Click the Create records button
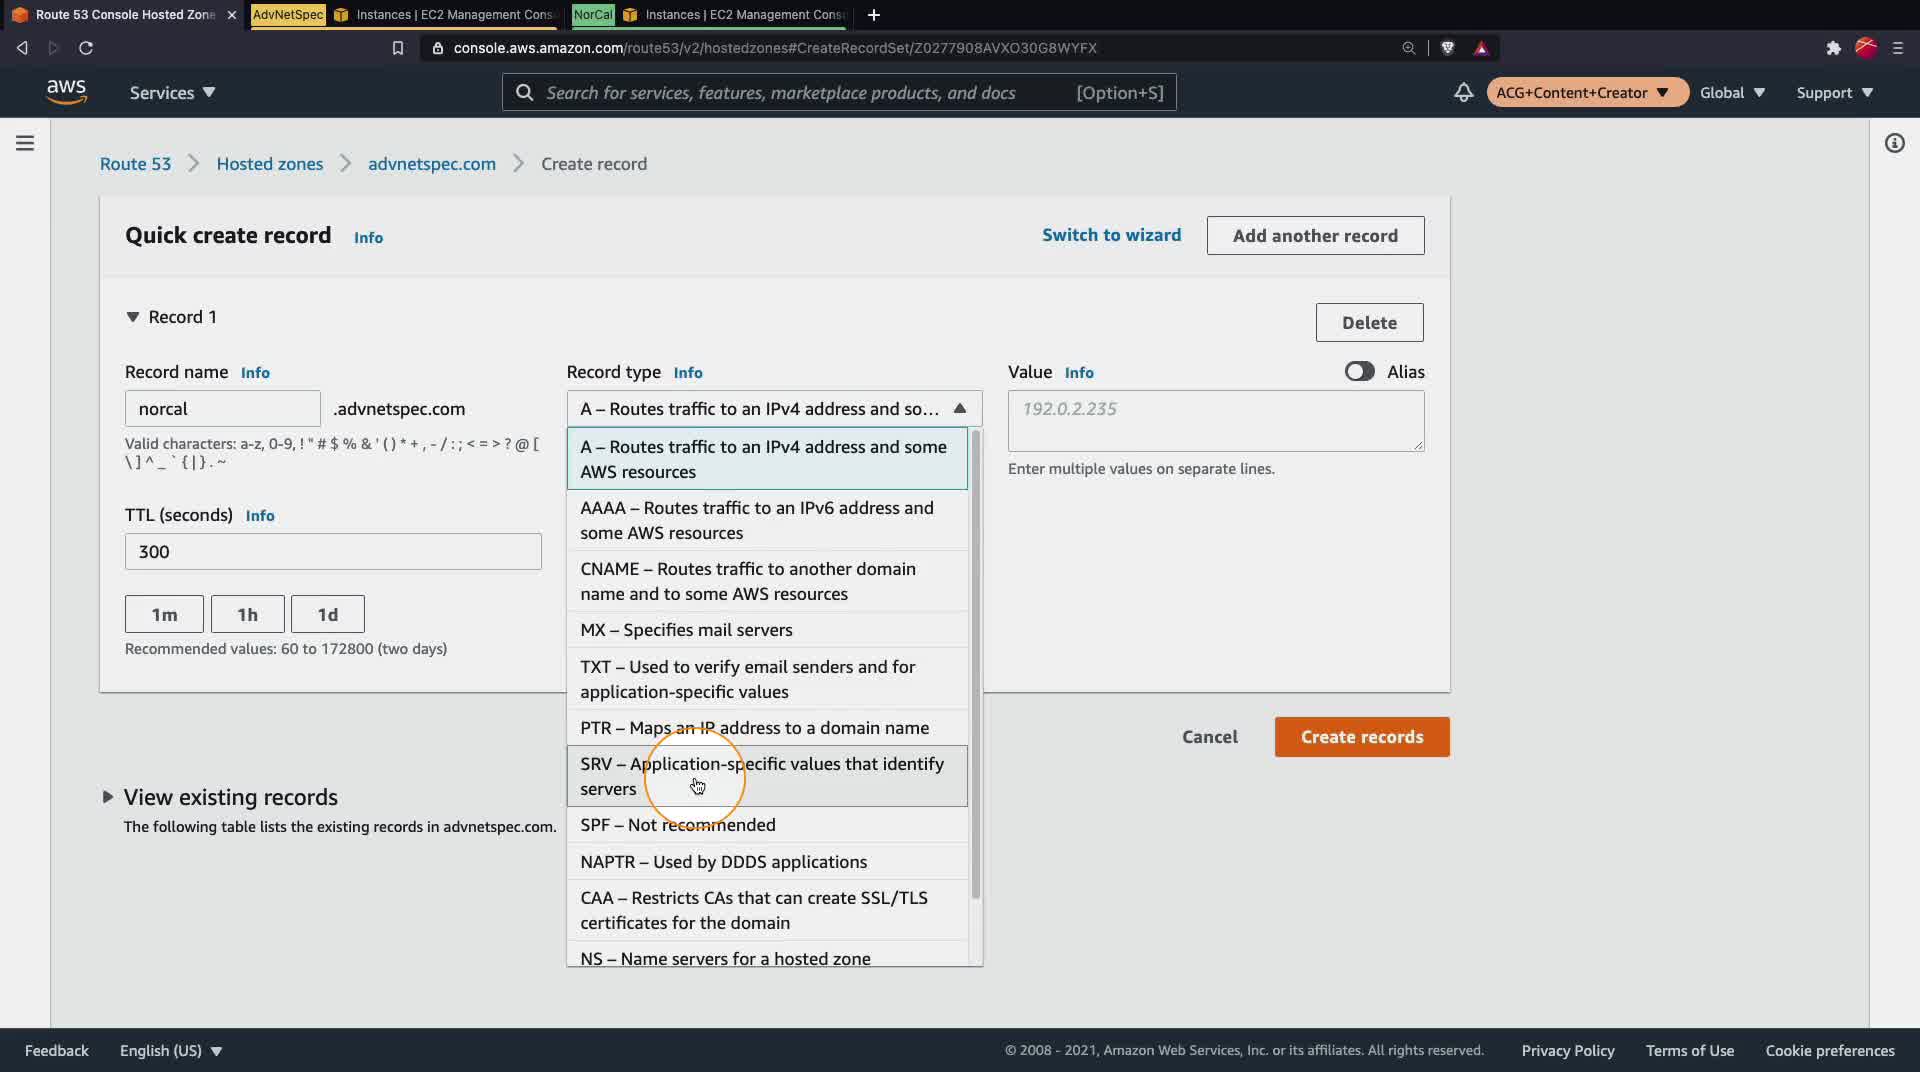 (1362, 737)
